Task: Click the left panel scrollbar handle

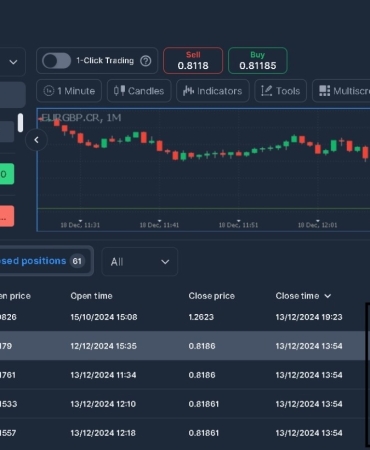Action: pos(20,123)
